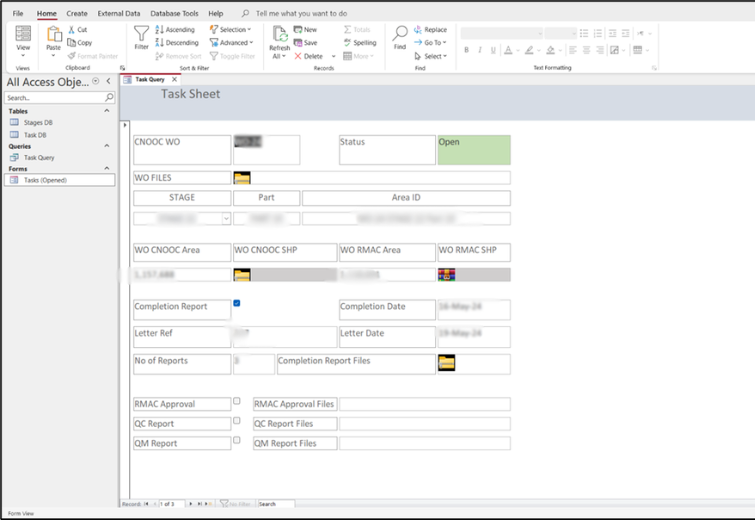Tick the RMAC Approval checkbox
The image size is (755, 520).
point(237,402)
